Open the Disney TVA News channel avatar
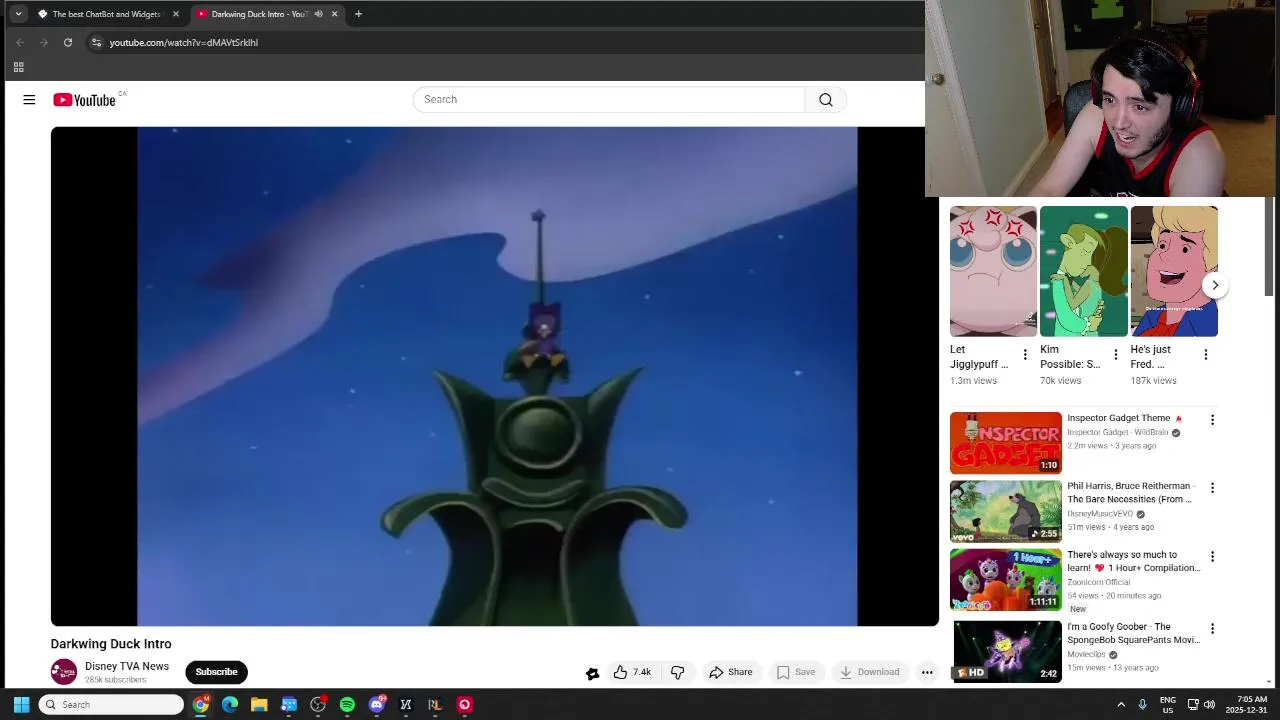Viewport: 1280px width, 720px height. (x=64, y=672)
